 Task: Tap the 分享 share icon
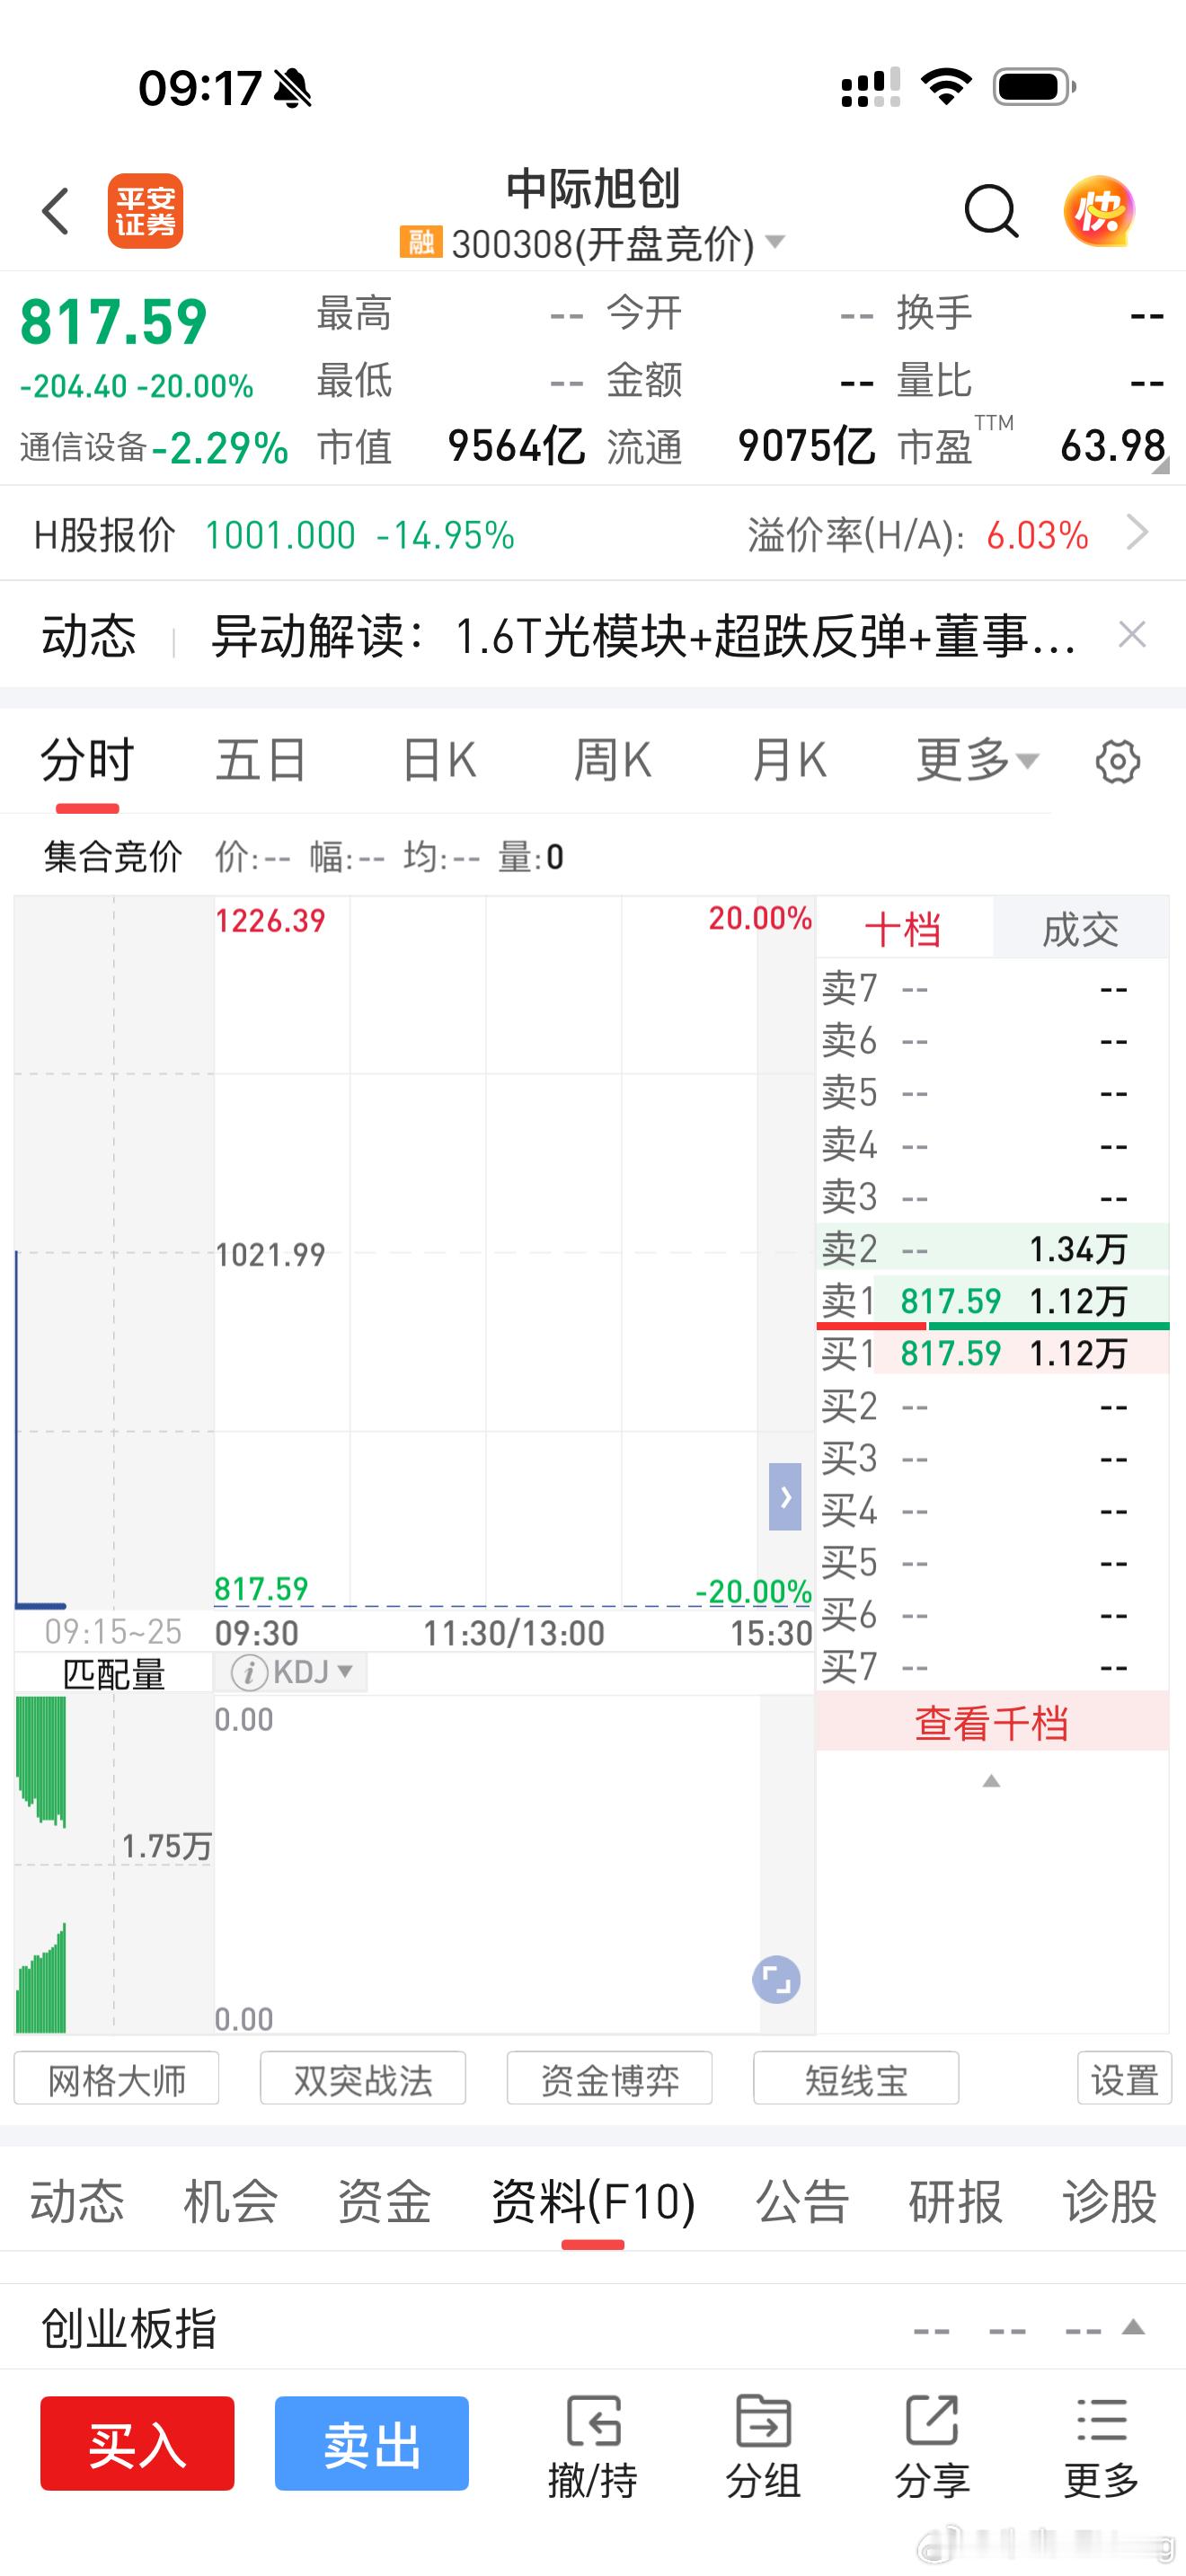(x=932, y=2445)
